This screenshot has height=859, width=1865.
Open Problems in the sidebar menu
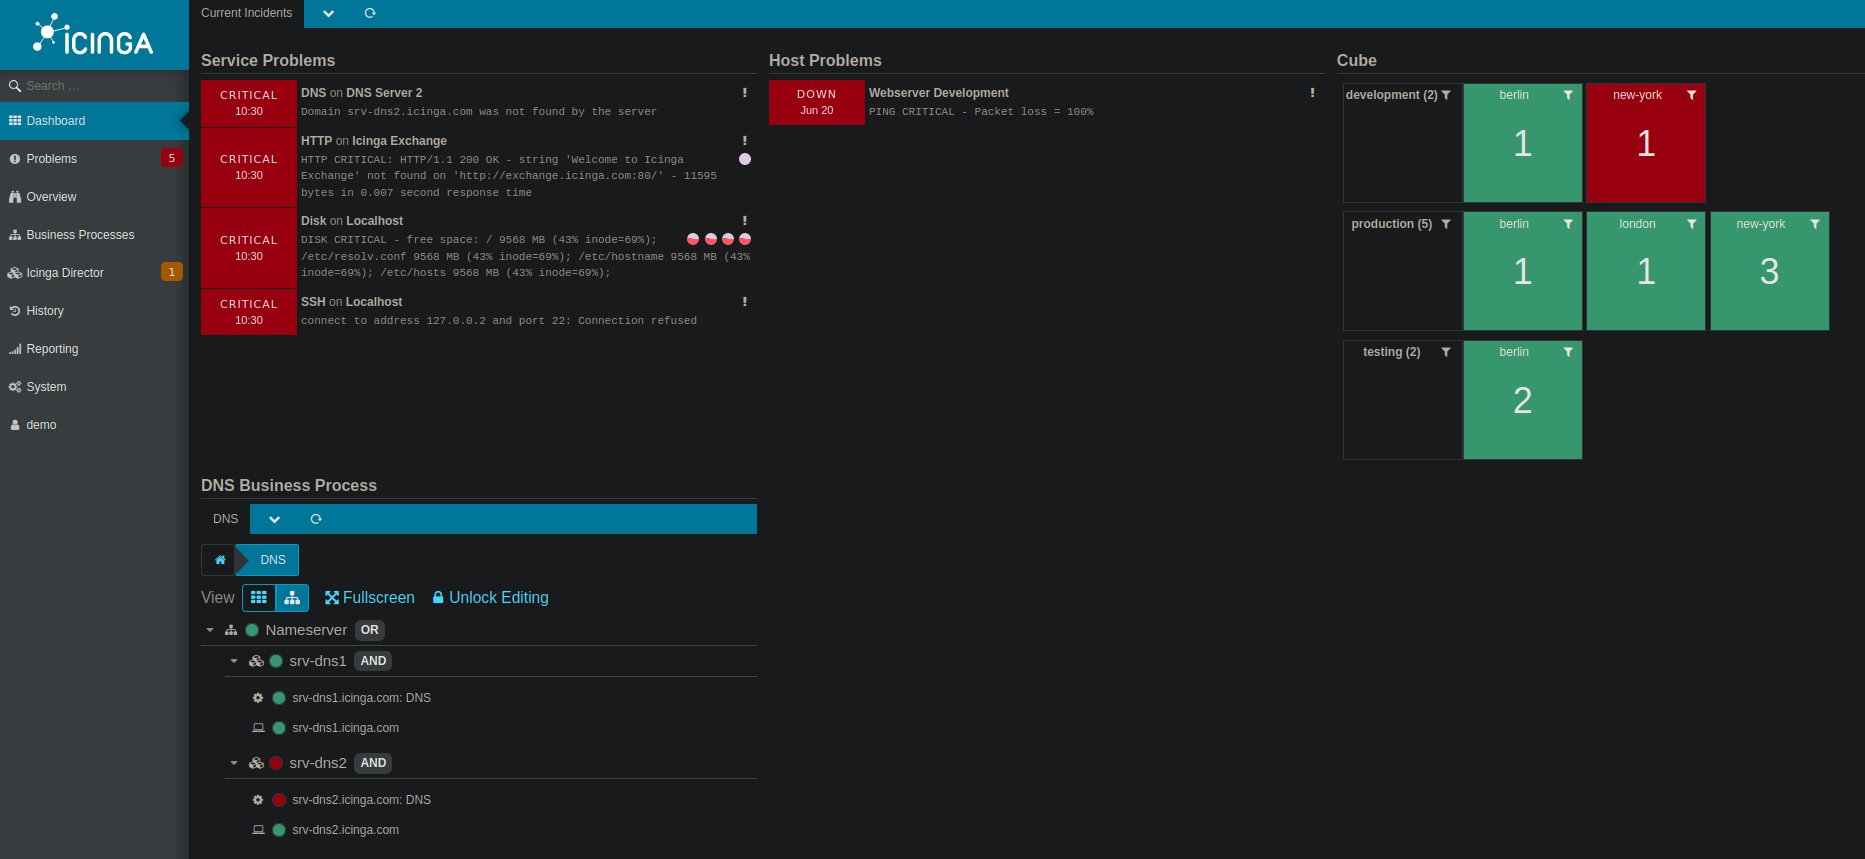click(52, 159)
